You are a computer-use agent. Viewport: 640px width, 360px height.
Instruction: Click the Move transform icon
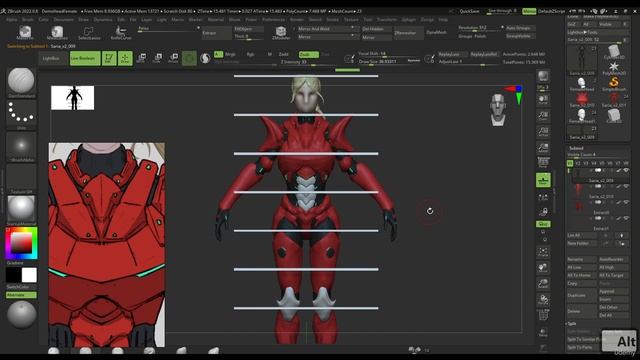[141, 58]
